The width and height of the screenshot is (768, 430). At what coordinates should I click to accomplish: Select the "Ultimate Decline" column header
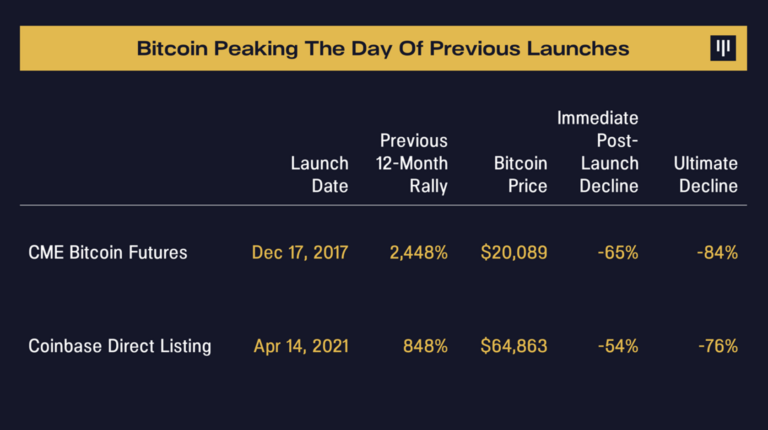[x=707, y=174]
